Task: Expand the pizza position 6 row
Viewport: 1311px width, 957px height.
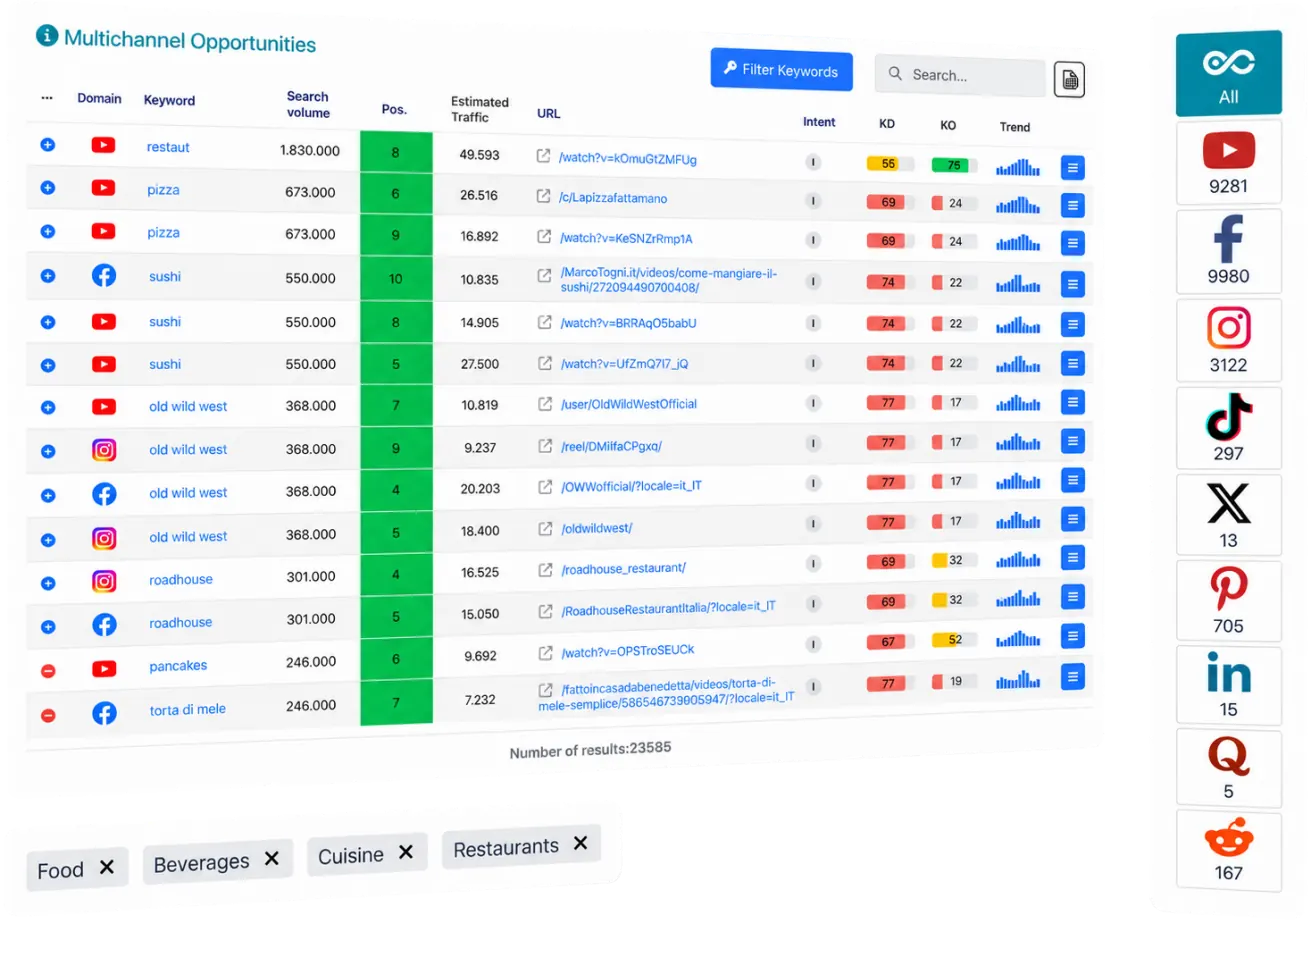Action: click(x=47, y=188)
